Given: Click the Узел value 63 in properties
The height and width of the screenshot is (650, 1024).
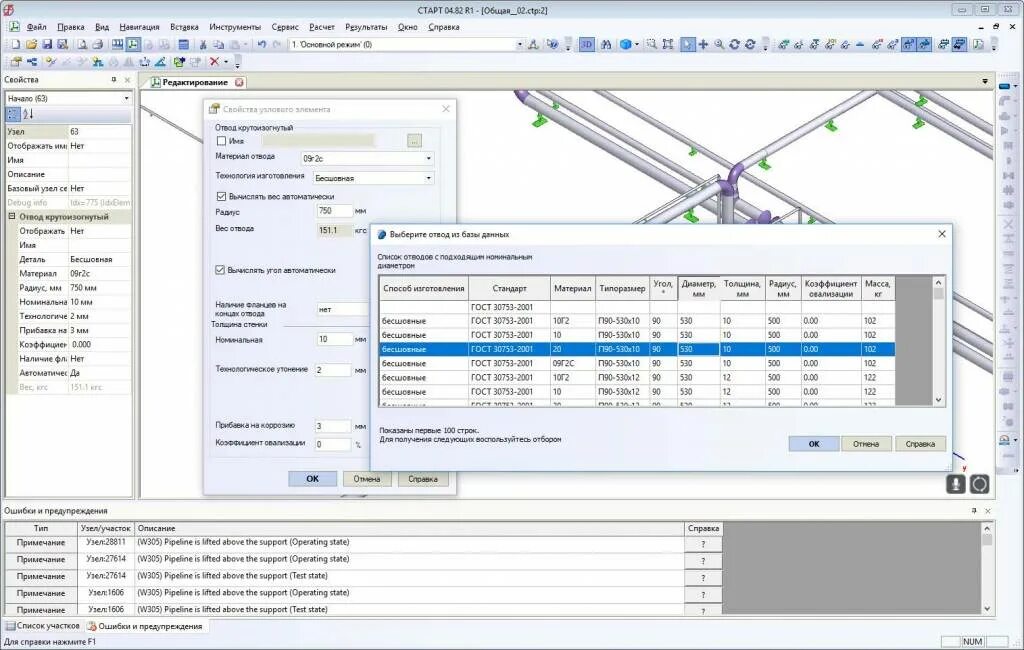Looking at the screenshot, I should tap(99, 131).
